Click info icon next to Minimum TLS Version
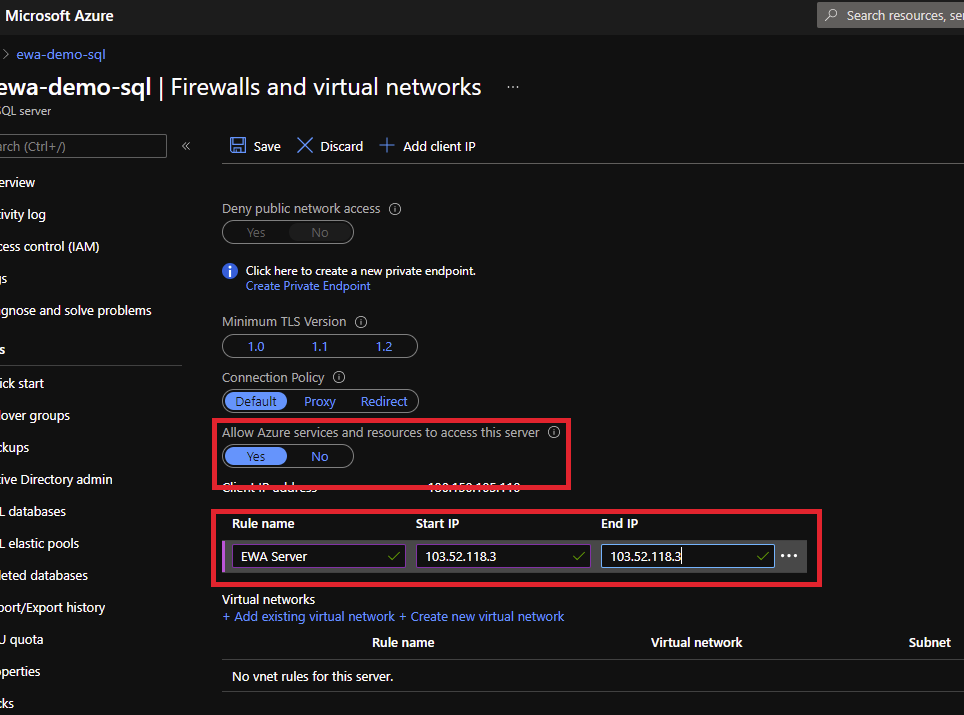 coord(361,322)
